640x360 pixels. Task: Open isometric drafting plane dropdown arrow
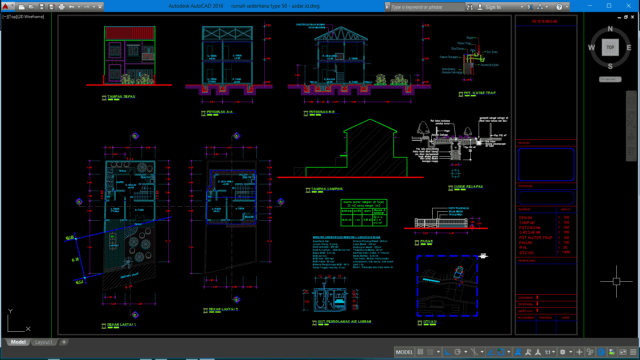click(x=482, y=352)
